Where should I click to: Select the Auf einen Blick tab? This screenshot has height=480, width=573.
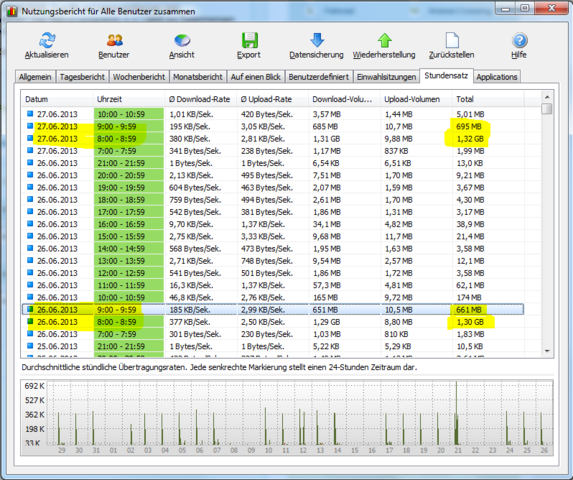pos(255,77)
